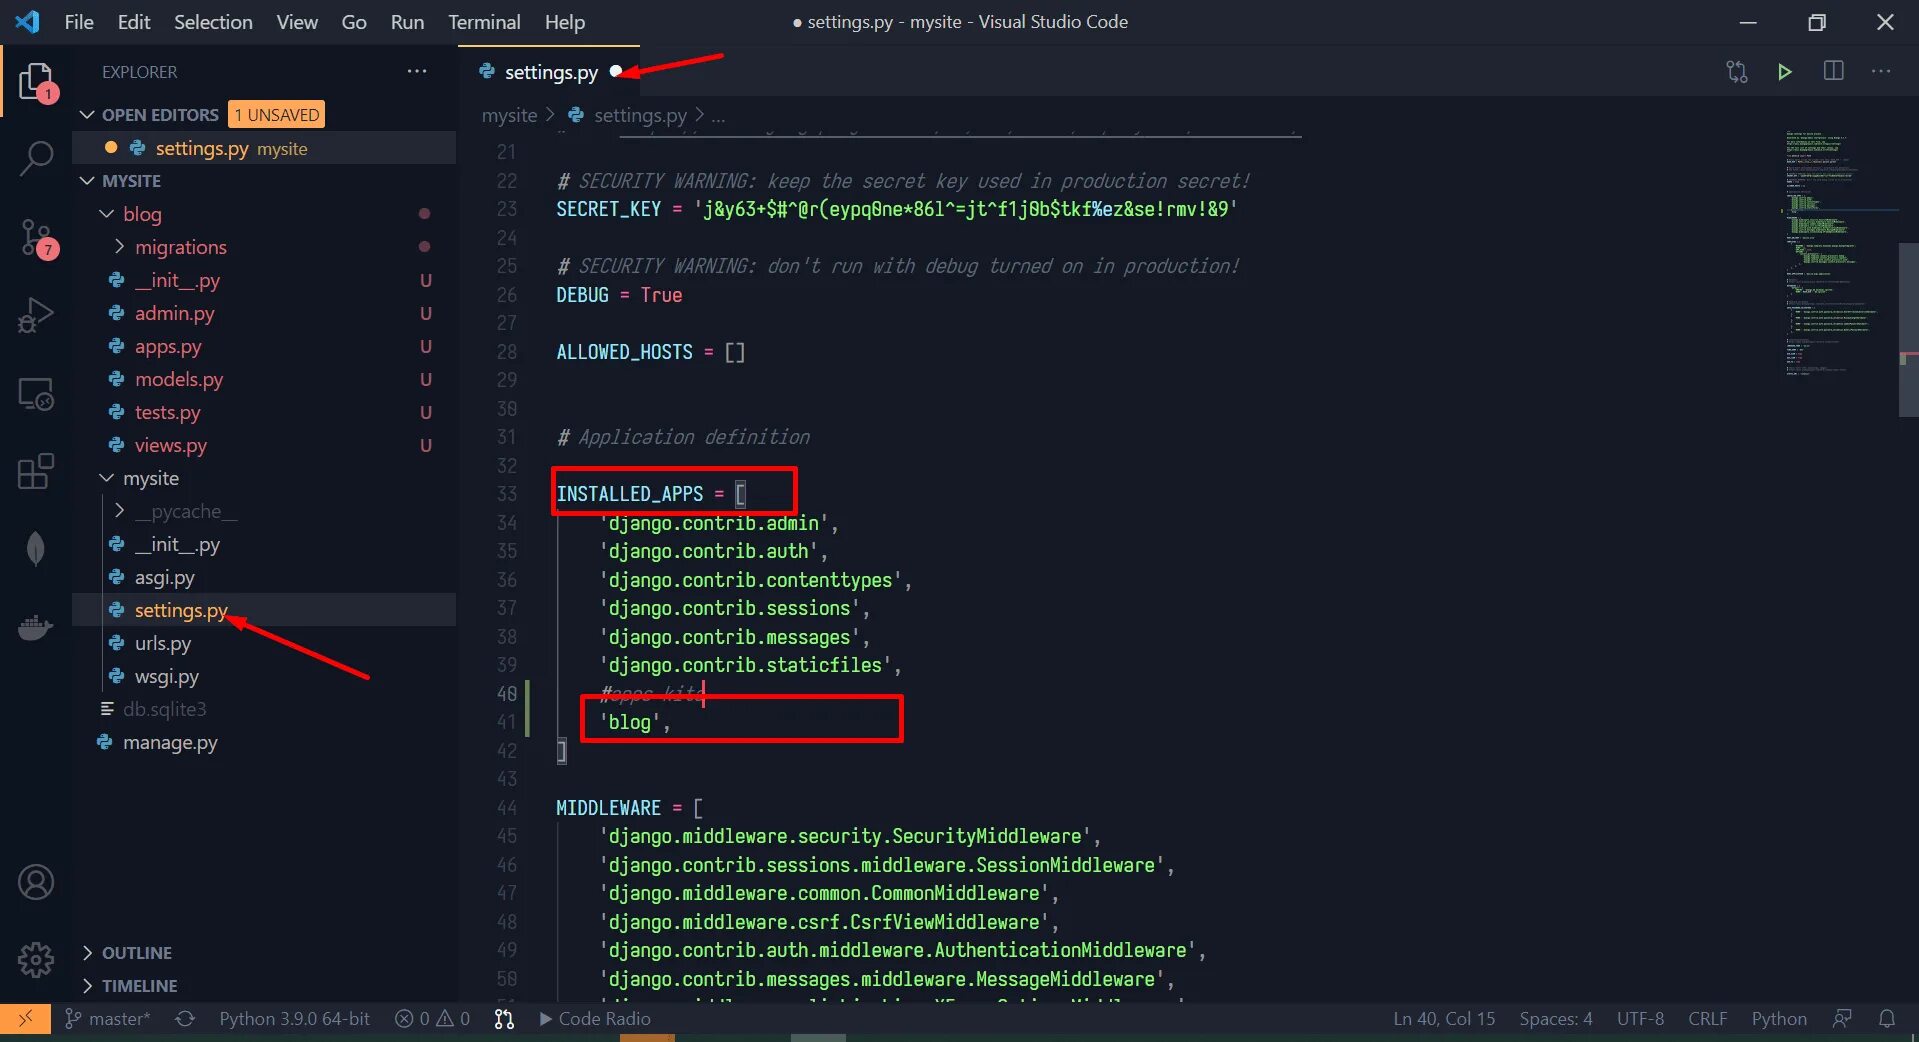The height and width of the screenshot is (1042, 1919).
Task: Synchronize changes icon in status bar
Action: coord(185,1018)
